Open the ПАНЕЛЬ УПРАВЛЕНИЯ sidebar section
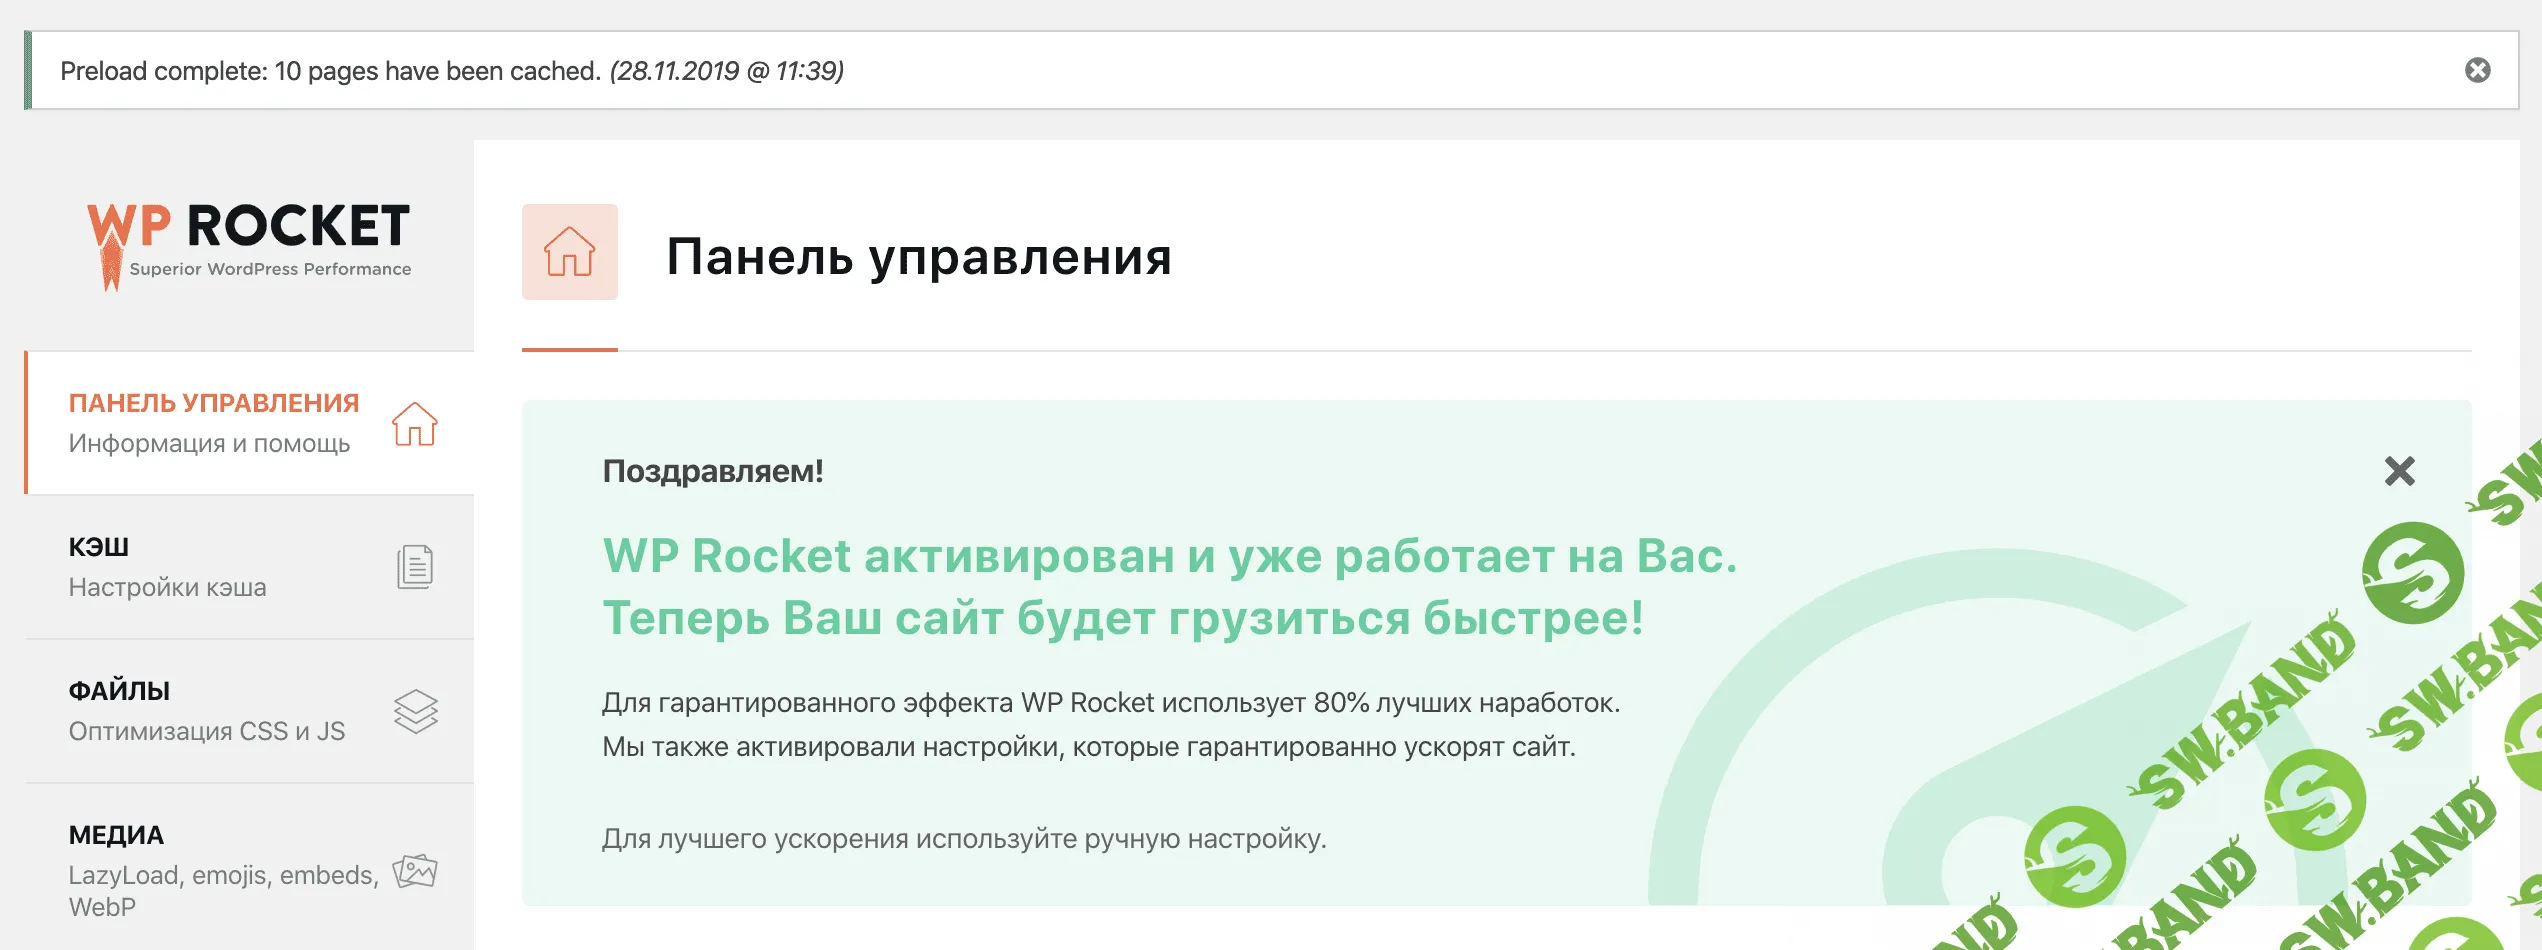The height and width of the screenshot is (950, 2542). [213, 403]
